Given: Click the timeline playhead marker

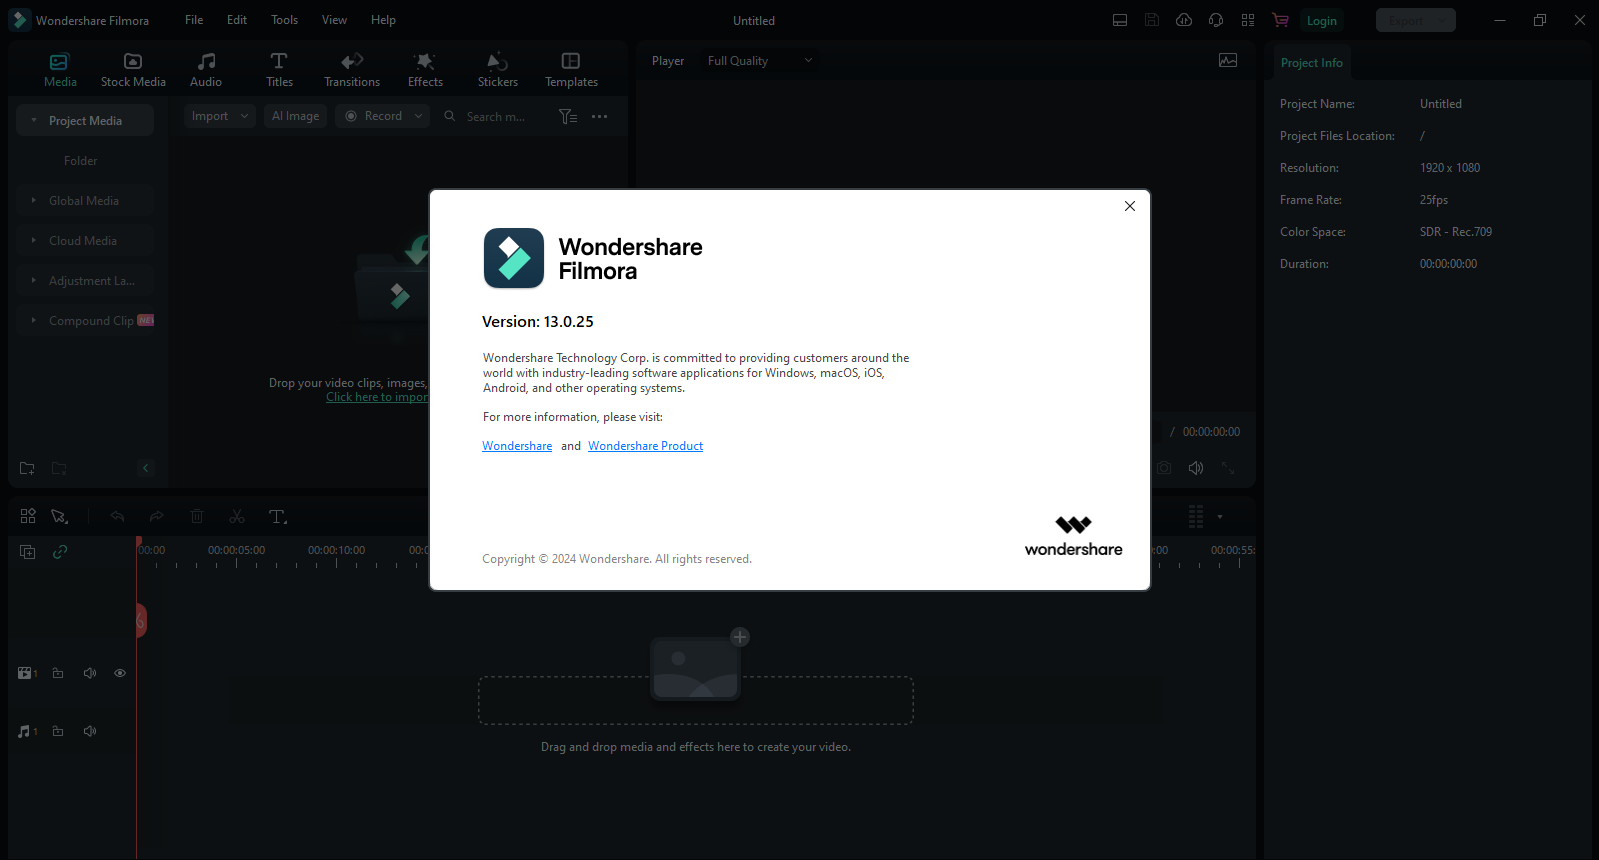Looking at the screenshot, I should (137, 543).
